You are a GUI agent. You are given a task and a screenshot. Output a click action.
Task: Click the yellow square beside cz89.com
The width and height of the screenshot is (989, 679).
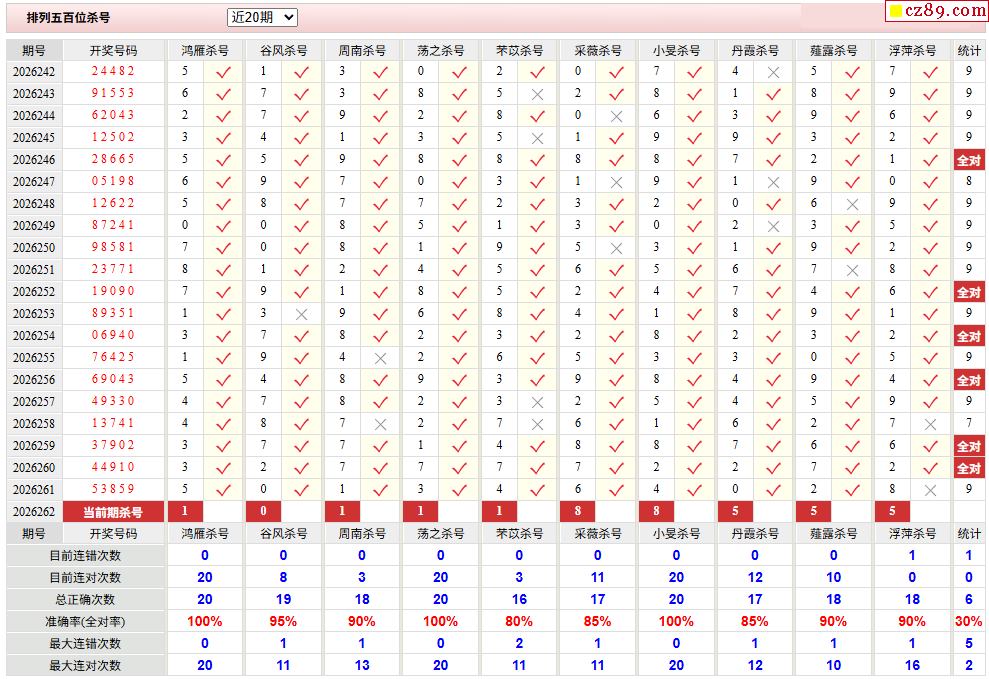[x=896, y=11]
